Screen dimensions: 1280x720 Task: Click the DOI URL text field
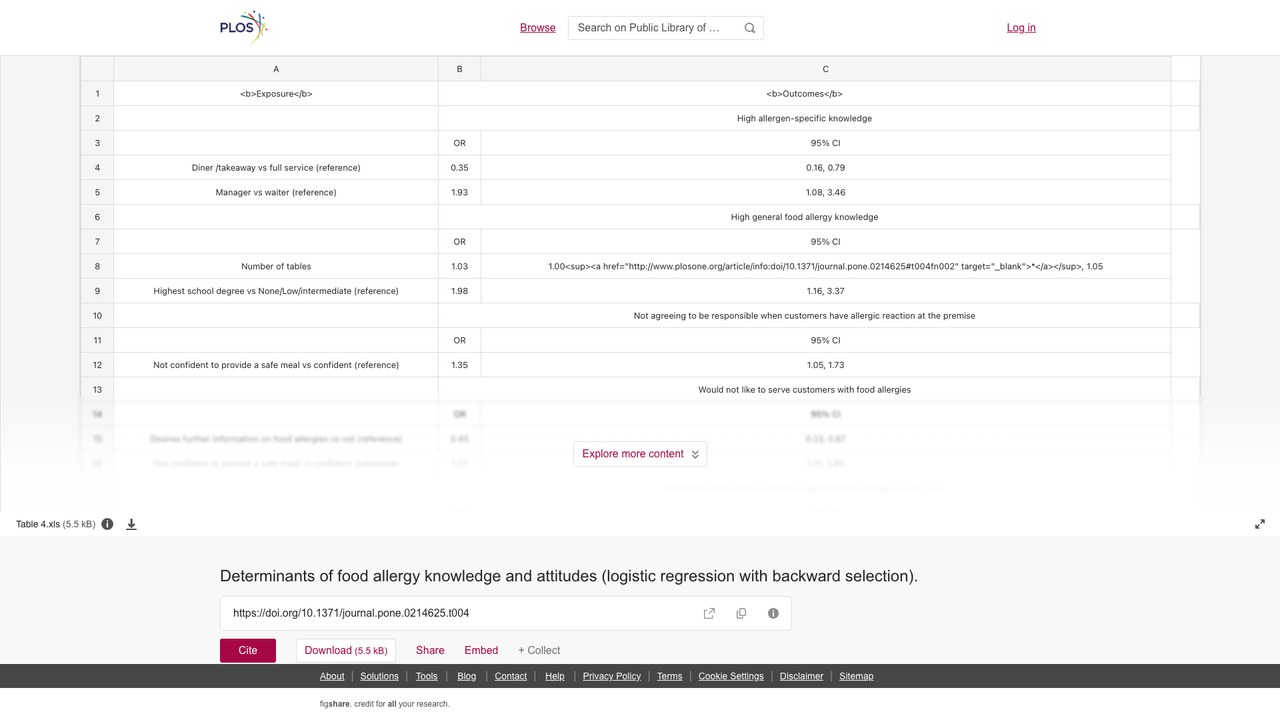coord(460,613)
